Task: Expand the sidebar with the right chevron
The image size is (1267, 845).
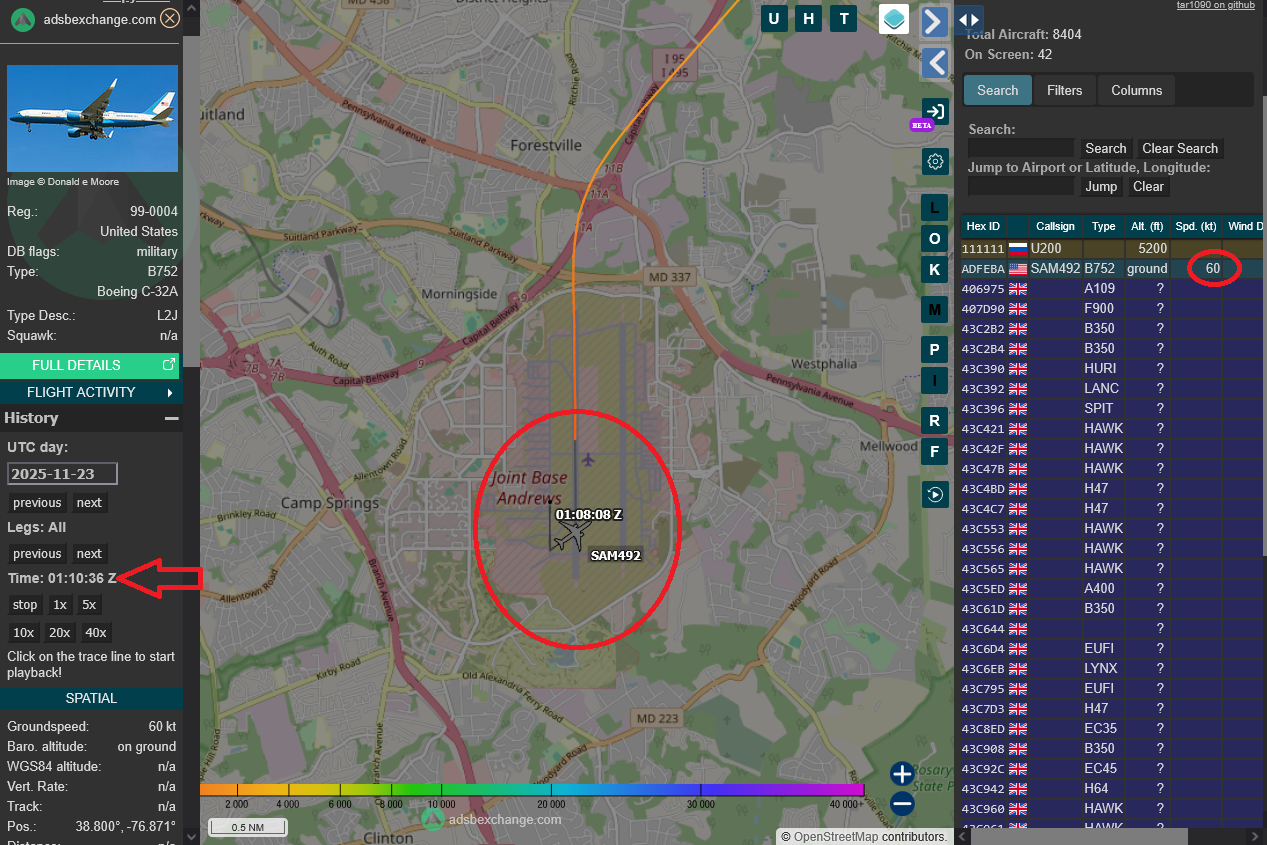Action: [934, 21]
